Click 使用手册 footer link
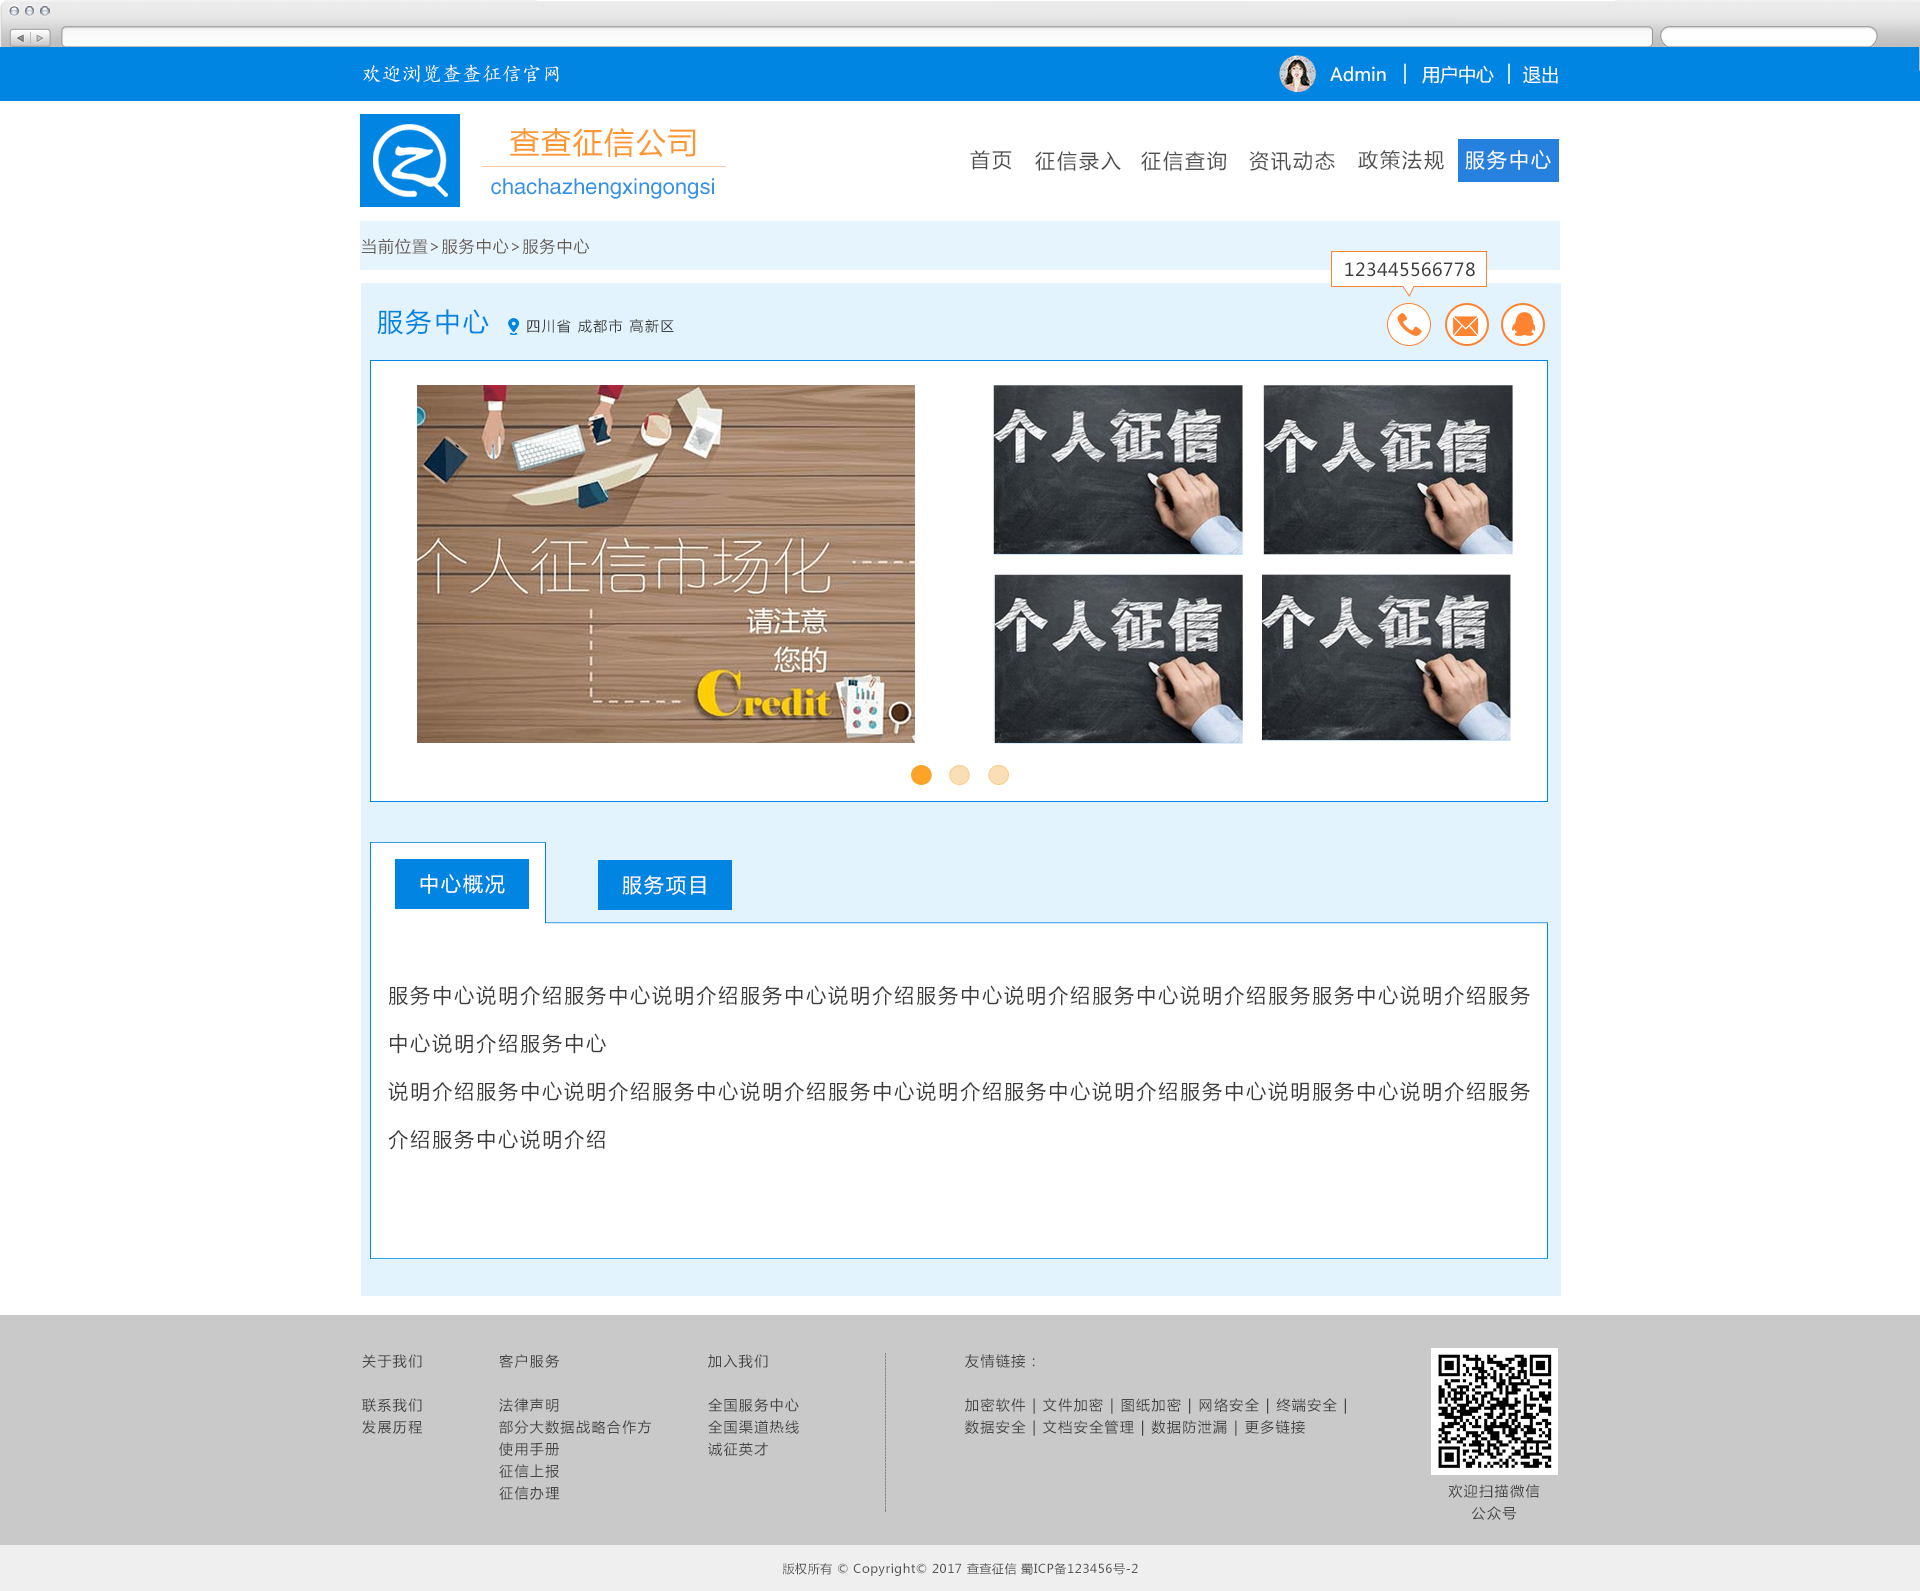This screenshot has height=1591, width=1920. tap(529, 1449)
